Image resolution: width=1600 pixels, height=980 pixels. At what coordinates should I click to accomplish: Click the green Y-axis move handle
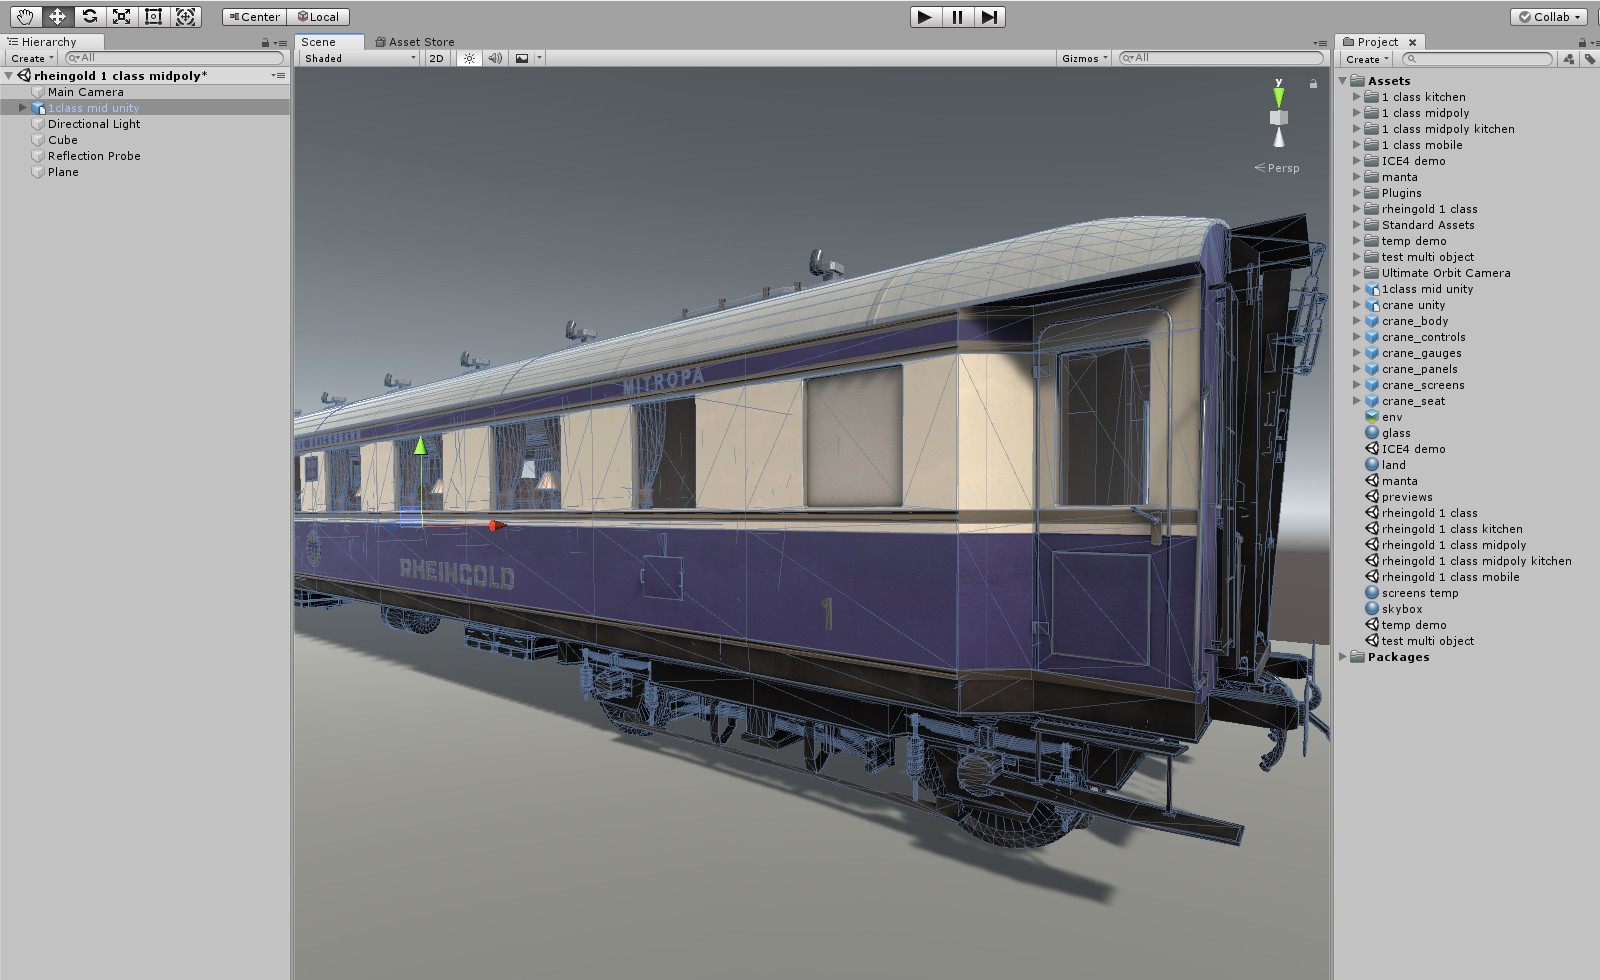tap(420, 445)
